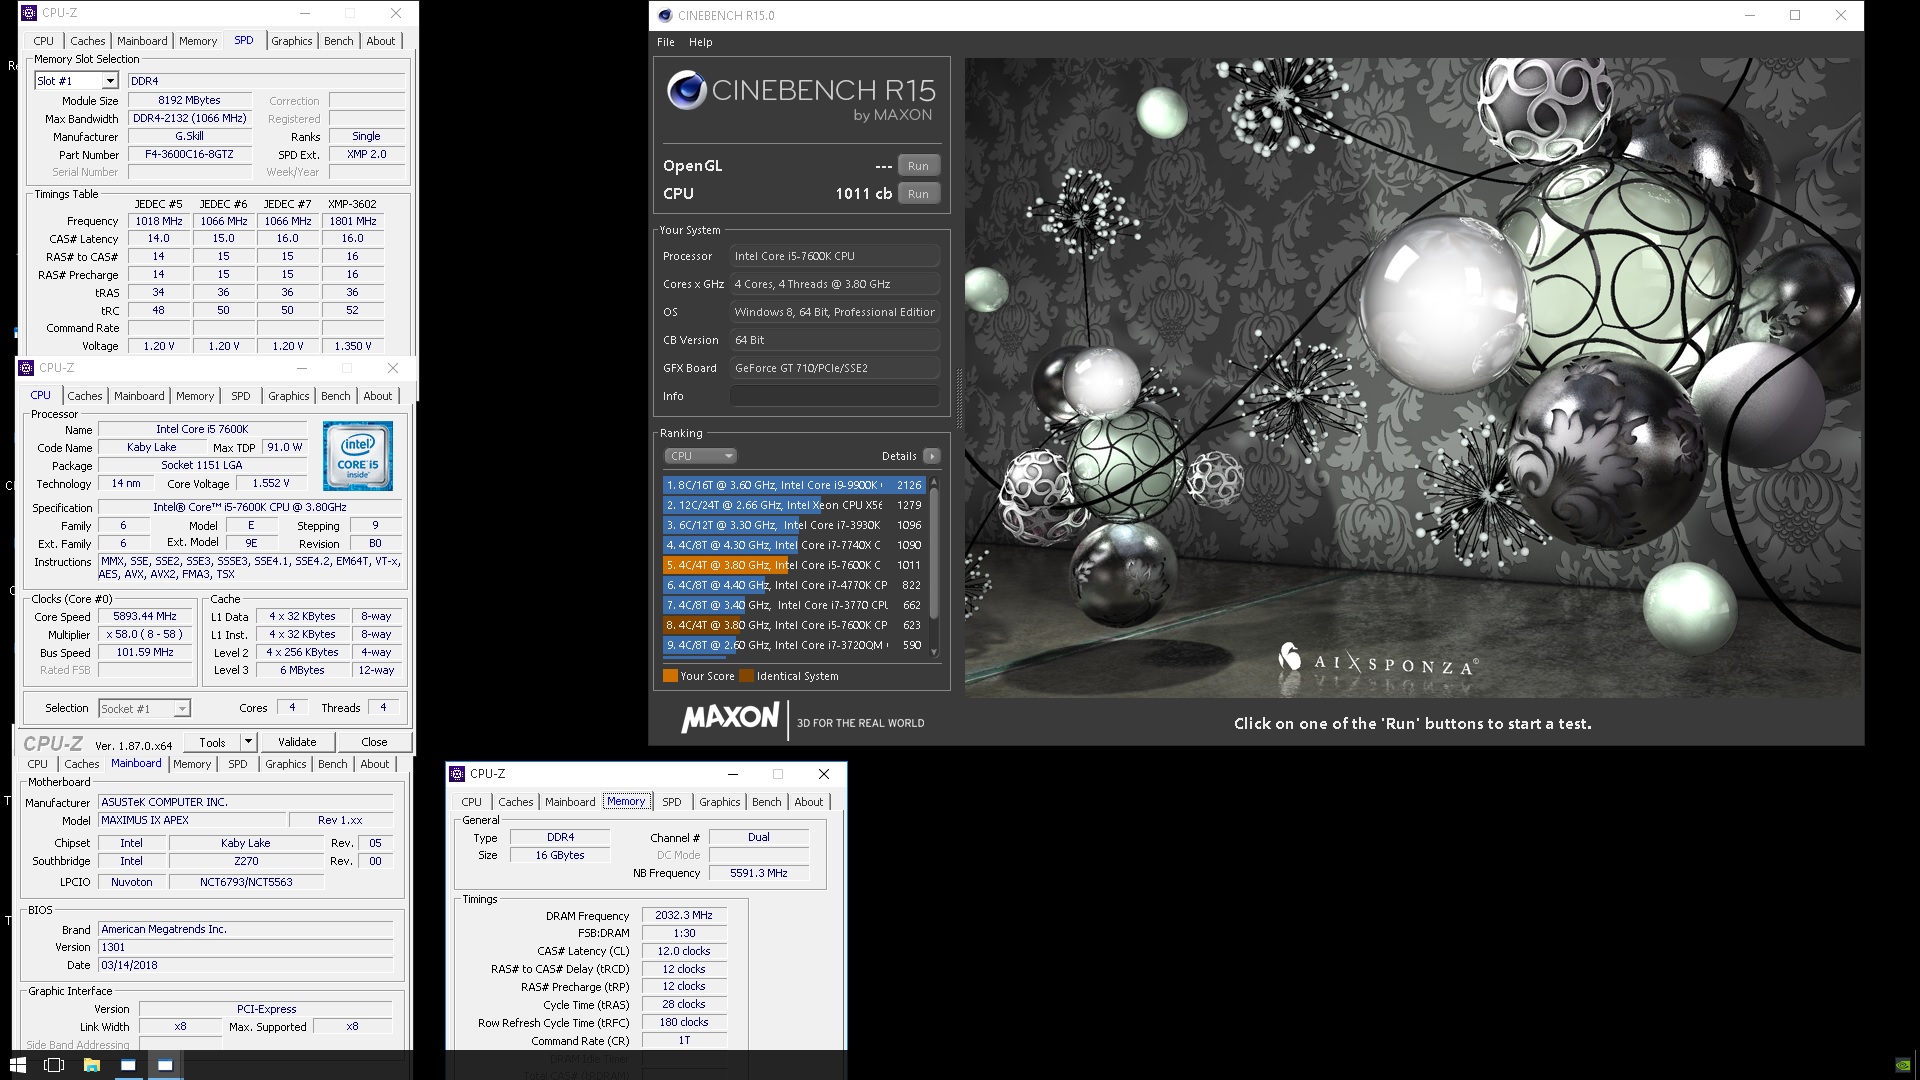The image size is (1920, 1080).
Task: Click the Info input field in Cinebench
Action: click(x=834, y=396)
